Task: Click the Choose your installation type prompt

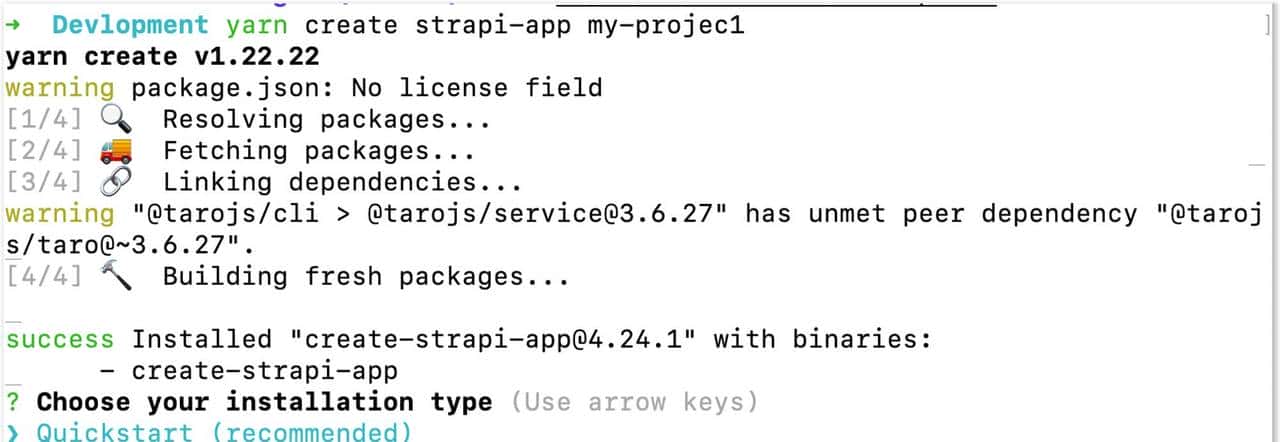Action: point(264,402)
